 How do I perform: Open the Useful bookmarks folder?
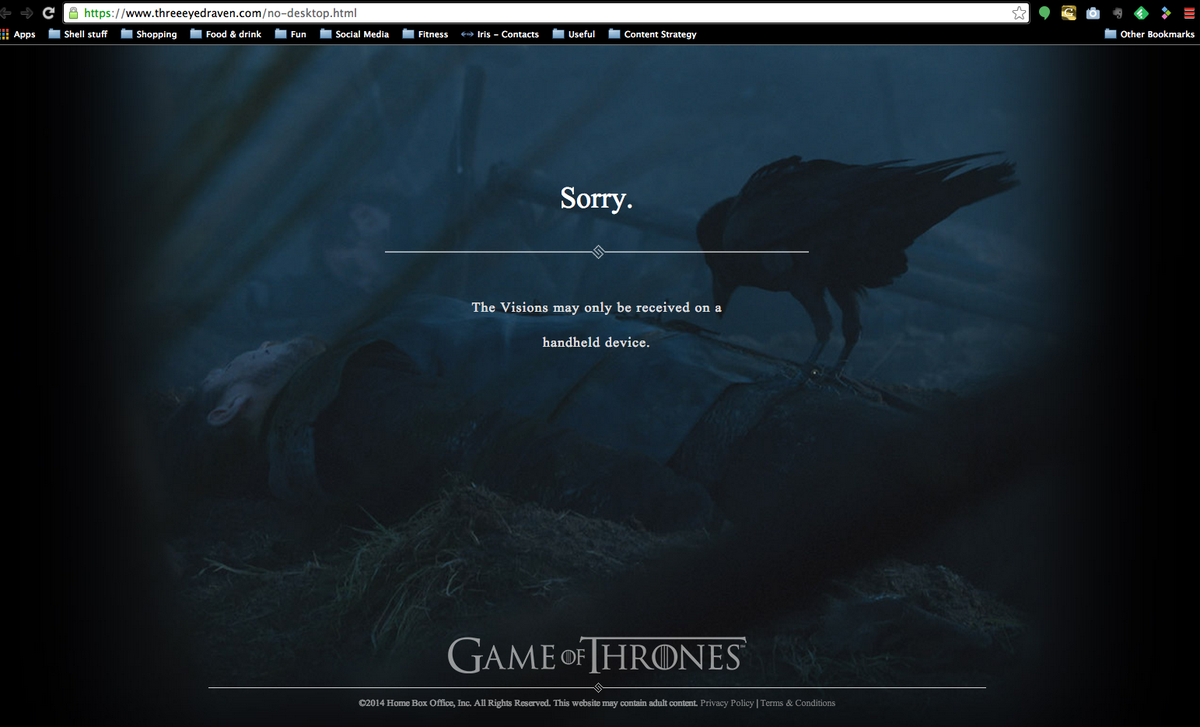click(x=574, y=34)
